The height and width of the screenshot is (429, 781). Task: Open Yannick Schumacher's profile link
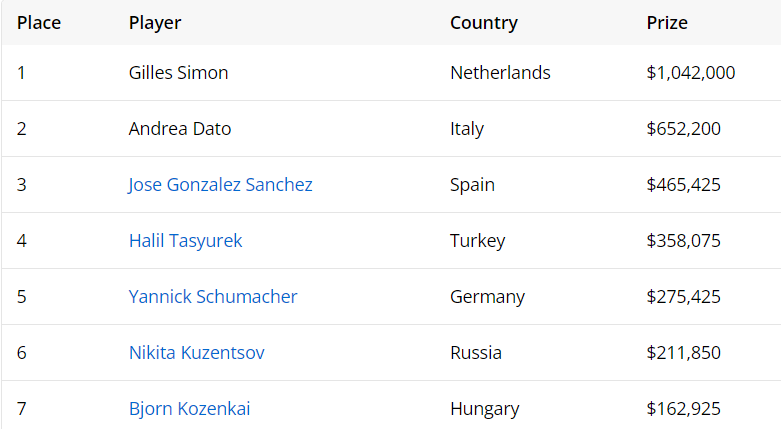pos(212,297)
